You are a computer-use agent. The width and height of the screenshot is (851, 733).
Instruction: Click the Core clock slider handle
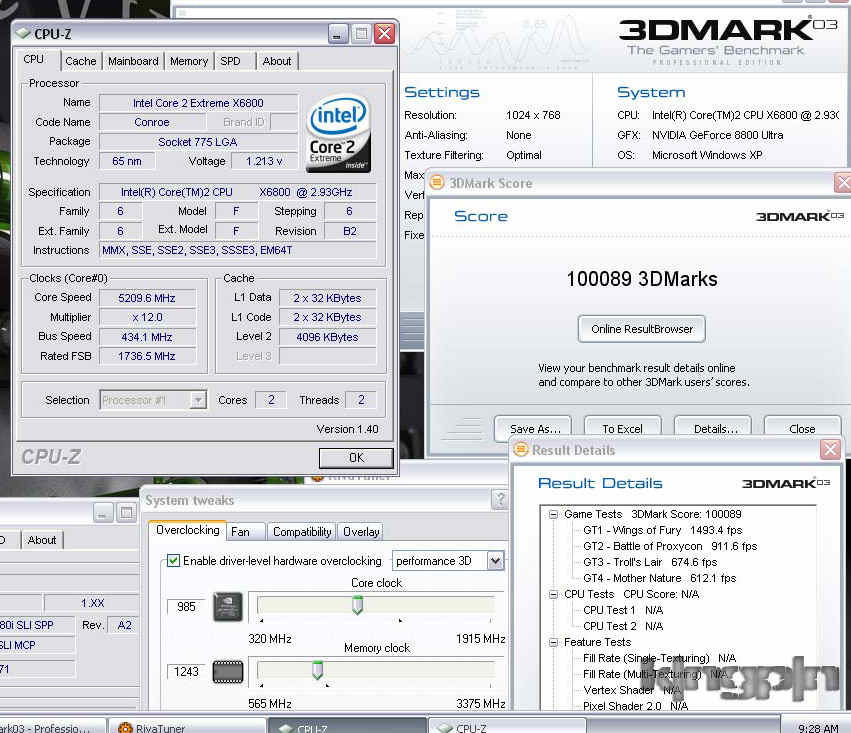(x=357, y=606)
